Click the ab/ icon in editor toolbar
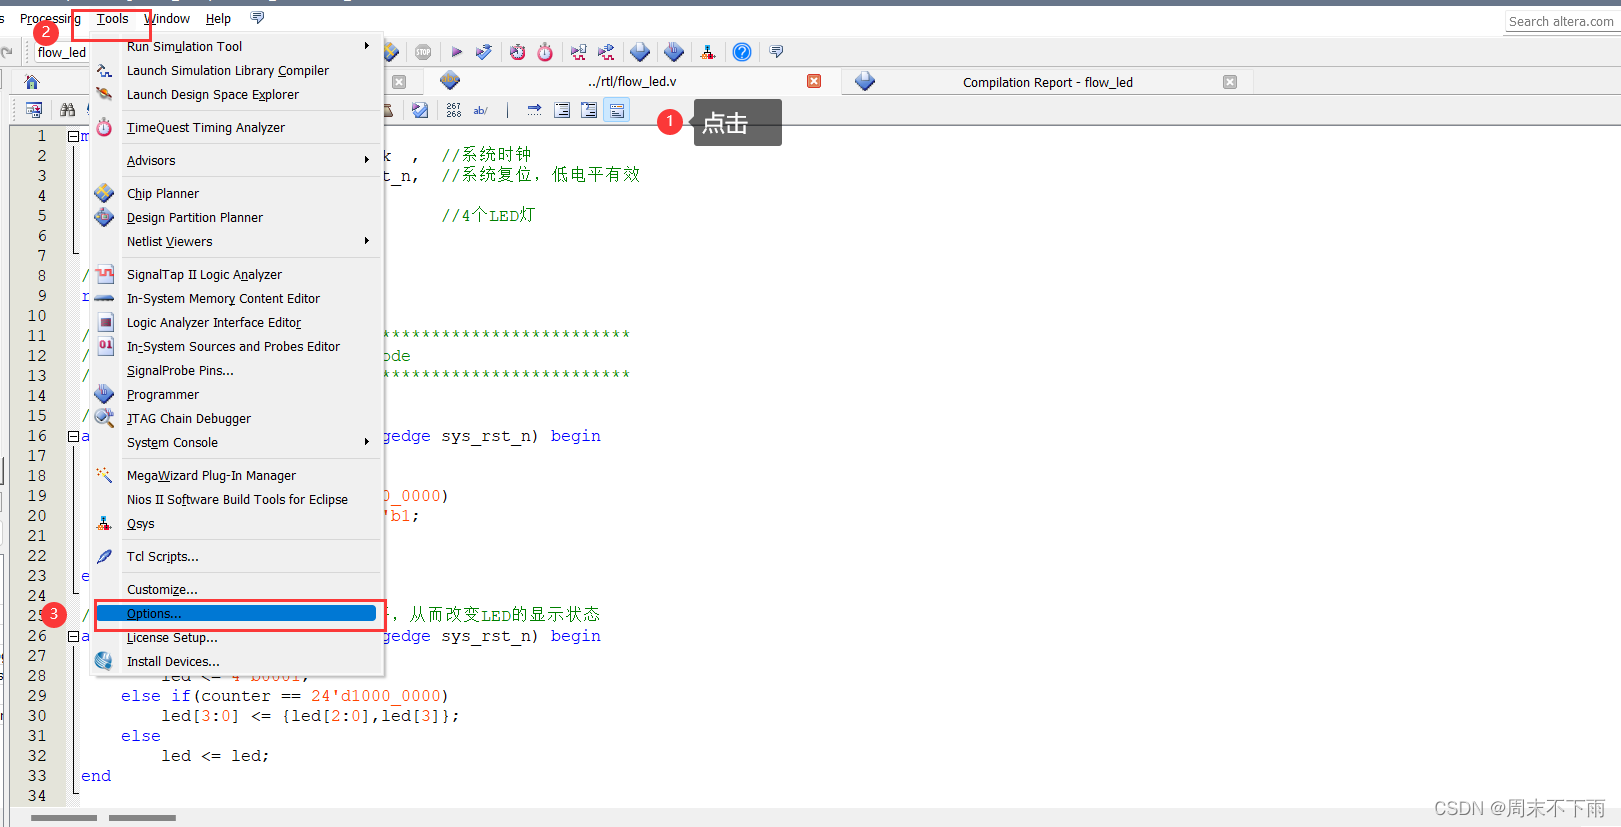 click(481, 110)
